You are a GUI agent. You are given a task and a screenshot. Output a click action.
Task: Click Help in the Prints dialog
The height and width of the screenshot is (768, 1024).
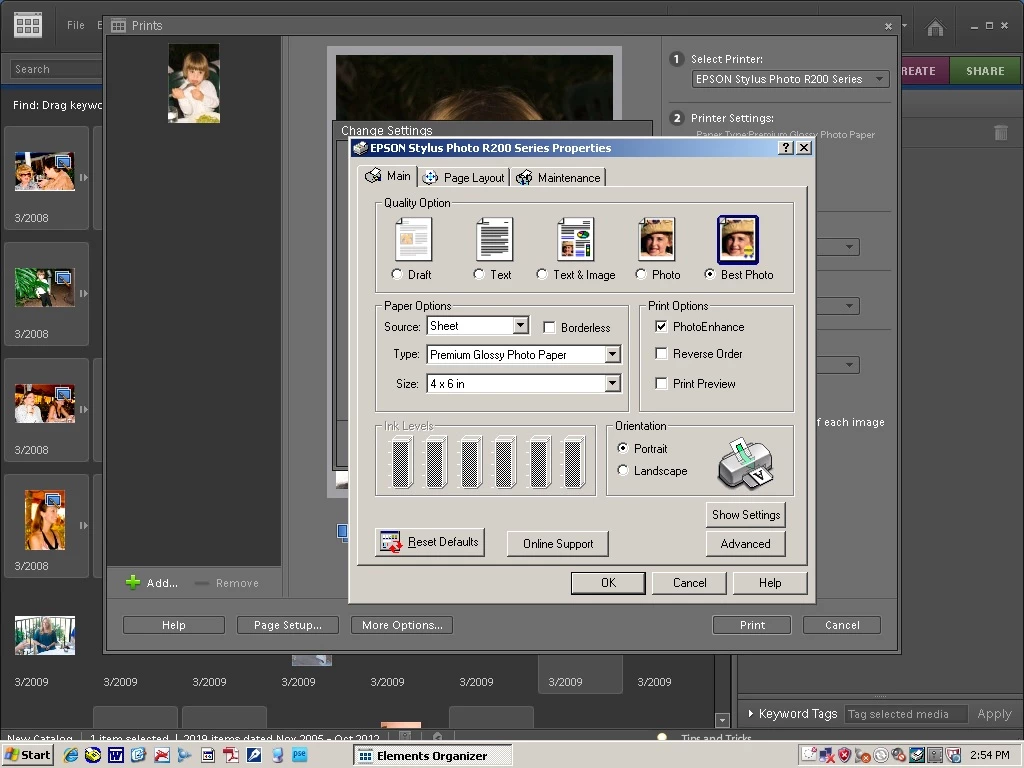click(174, 625)
